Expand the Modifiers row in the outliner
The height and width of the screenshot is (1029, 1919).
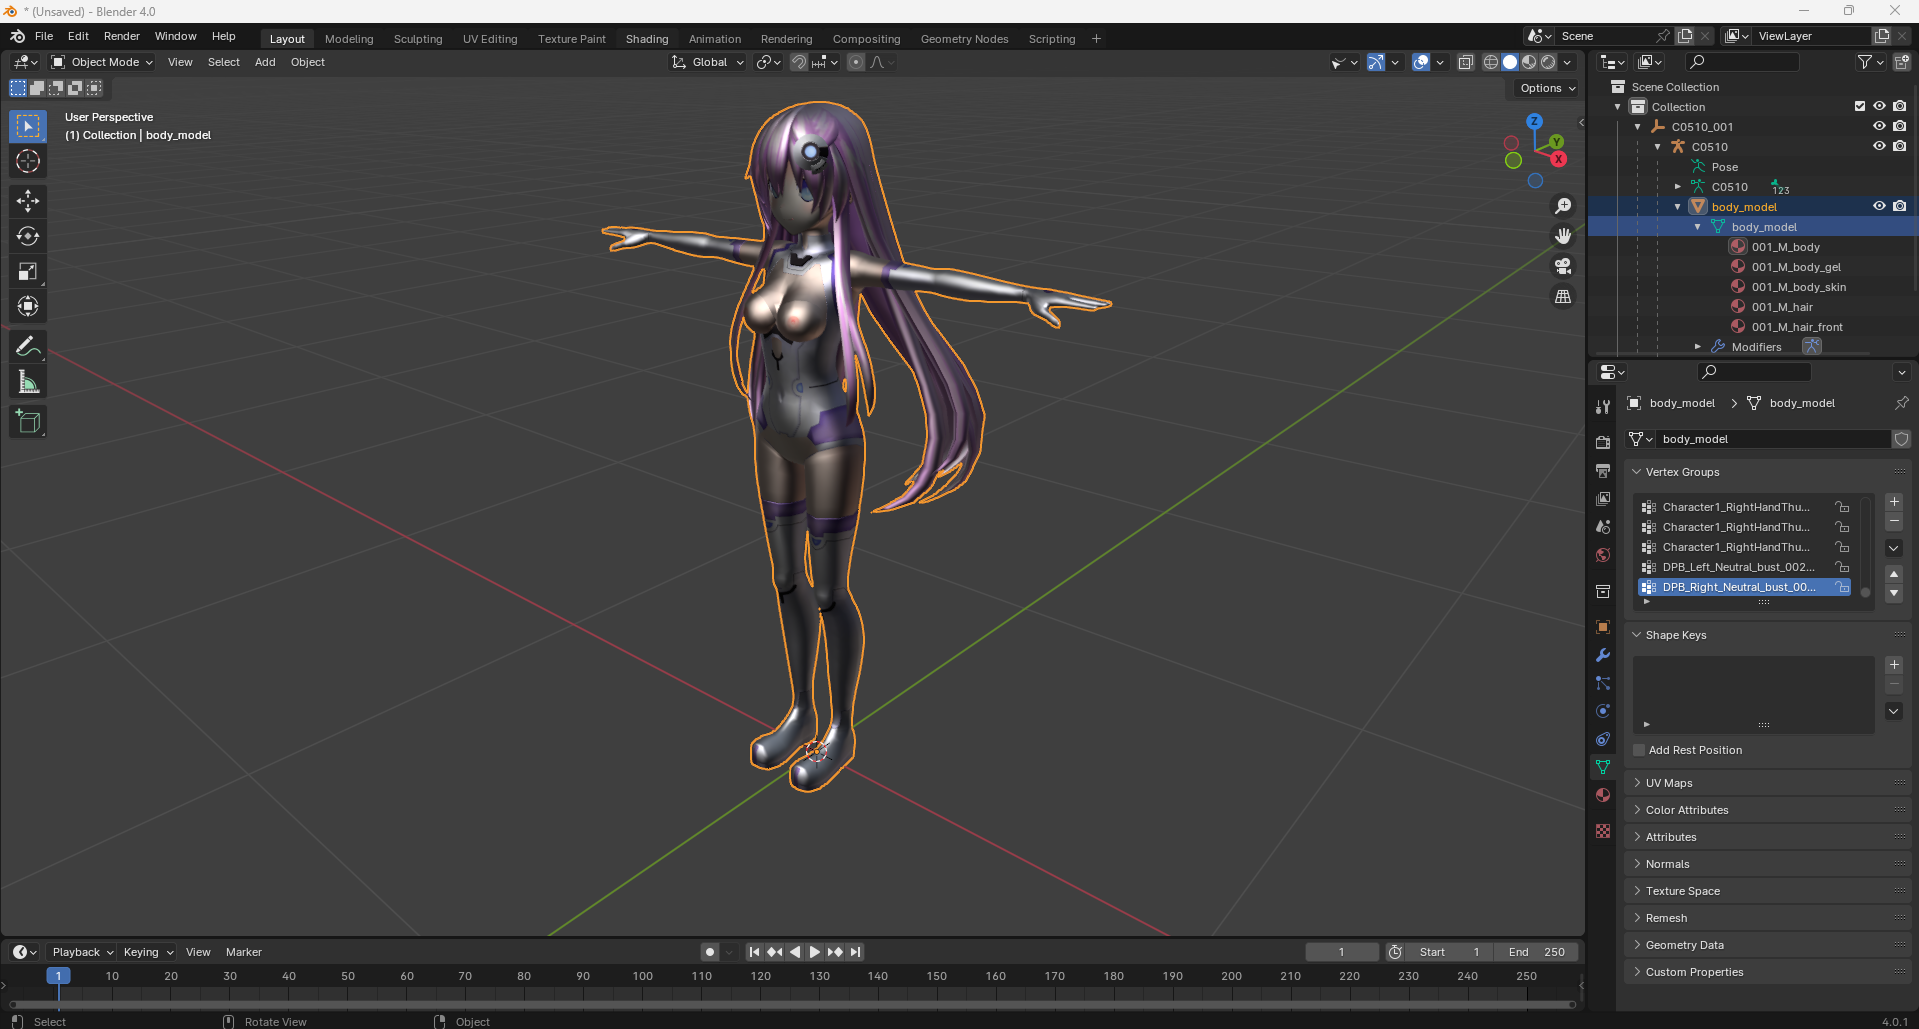(1698, 347)
